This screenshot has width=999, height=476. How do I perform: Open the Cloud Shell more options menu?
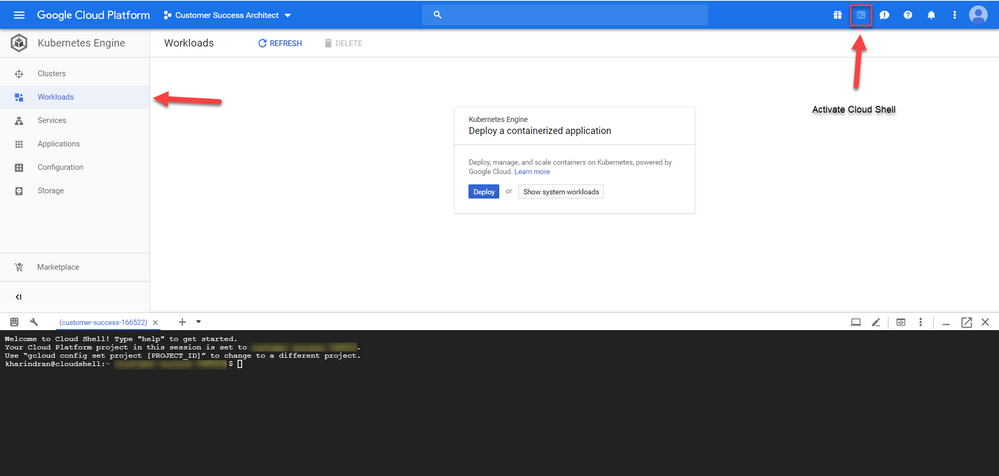coord(921,322)
